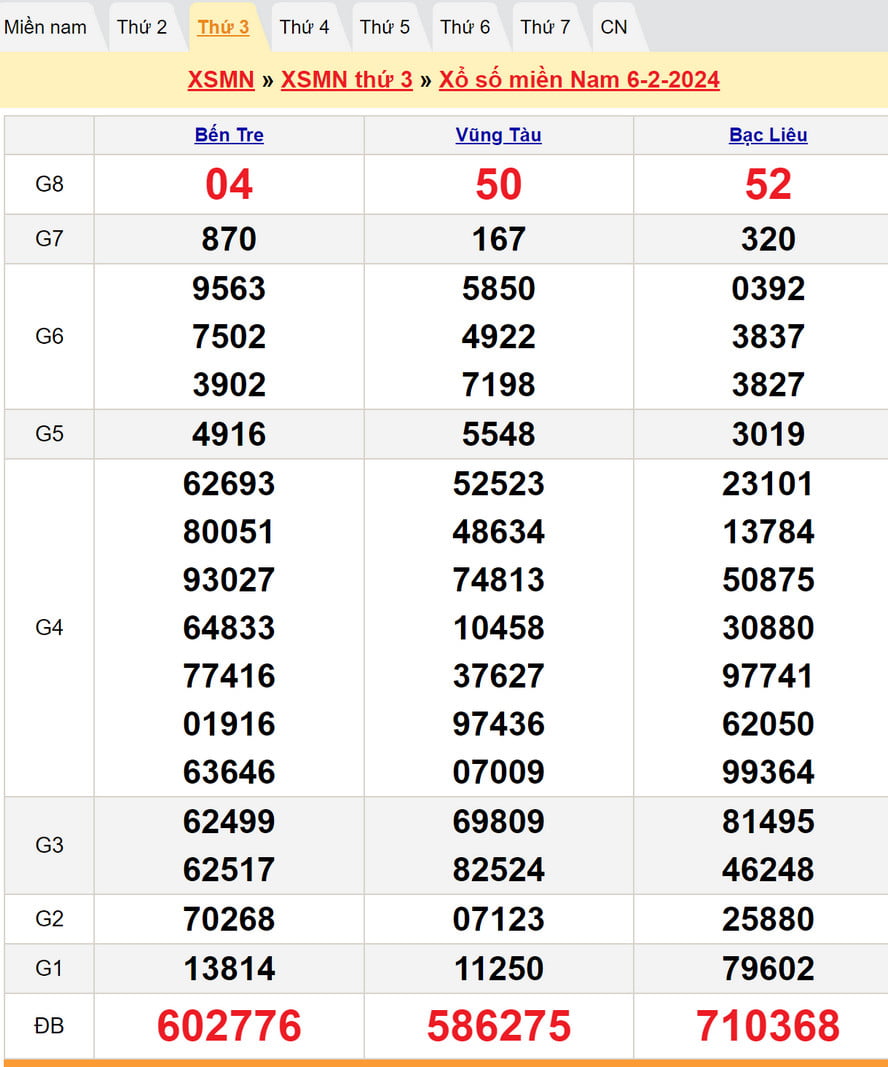Switch to the Thứ 4 tab

pyautogui.click(x=304, y=27)
